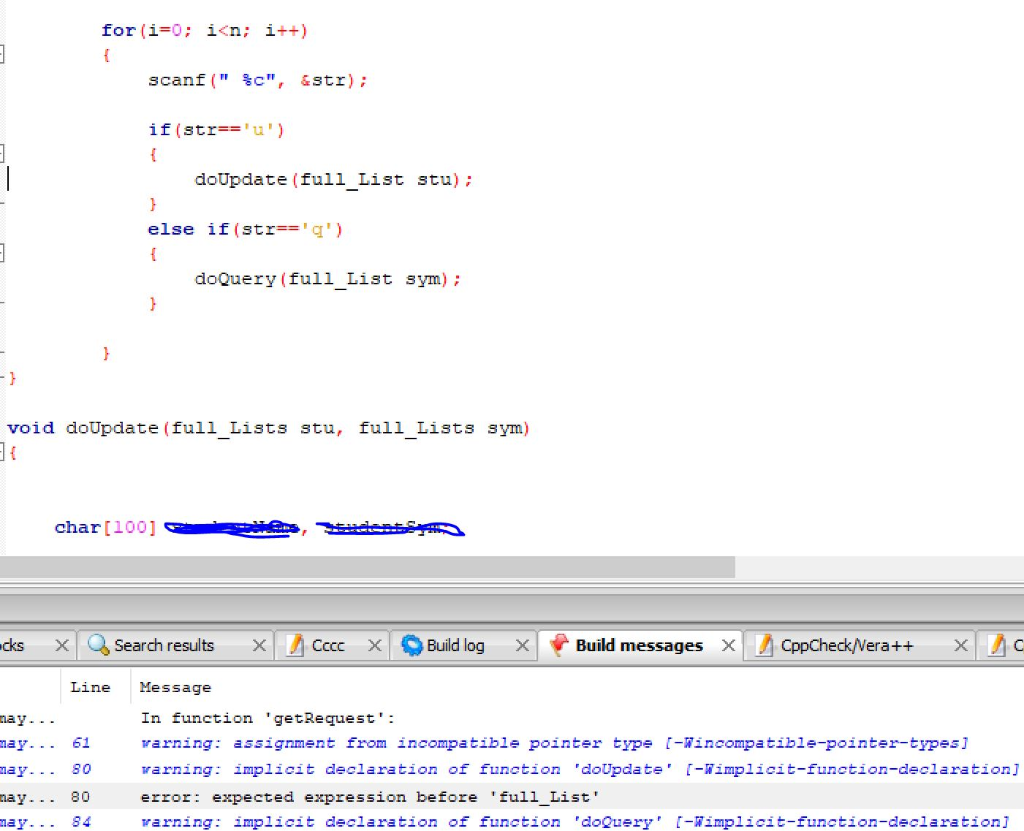The height and width of the screenshot is (831, 1024).
Task: Collapse the else-if(str=='q') block fold marker
Action: click(4, 253)
